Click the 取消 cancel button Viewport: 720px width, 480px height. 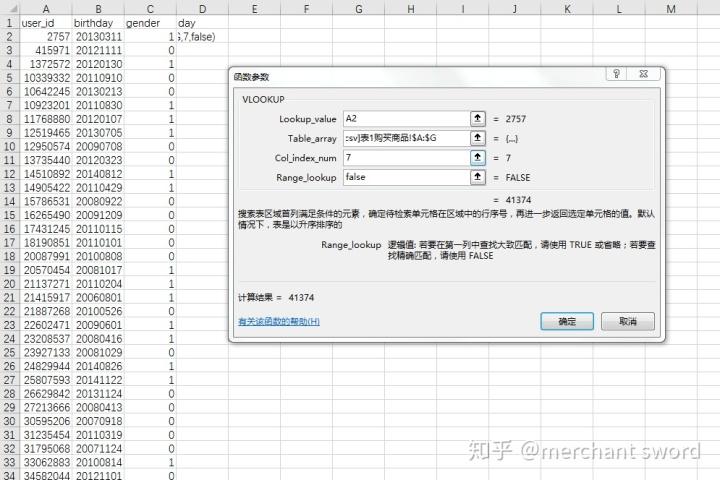628,321
